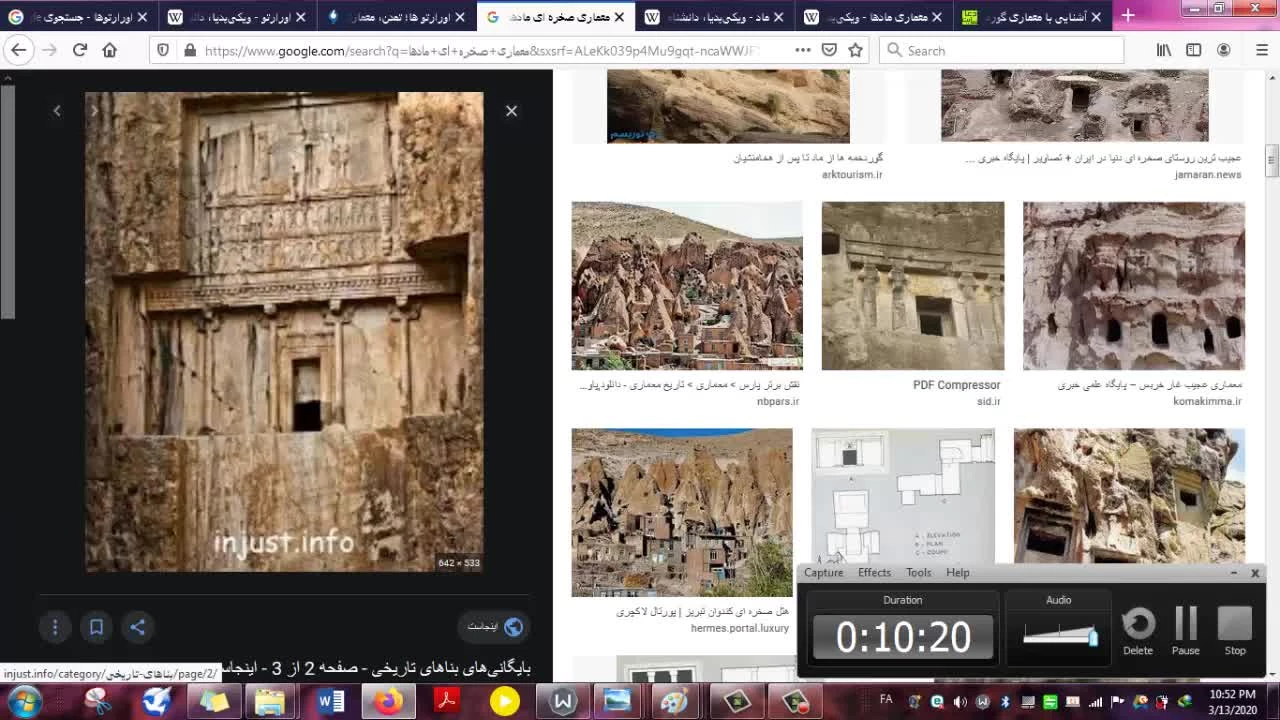The image size is (1280, 720).
Task: Switch to اورارتو - ویکی‌پدیا tab
Action: [x=236, y=17]
